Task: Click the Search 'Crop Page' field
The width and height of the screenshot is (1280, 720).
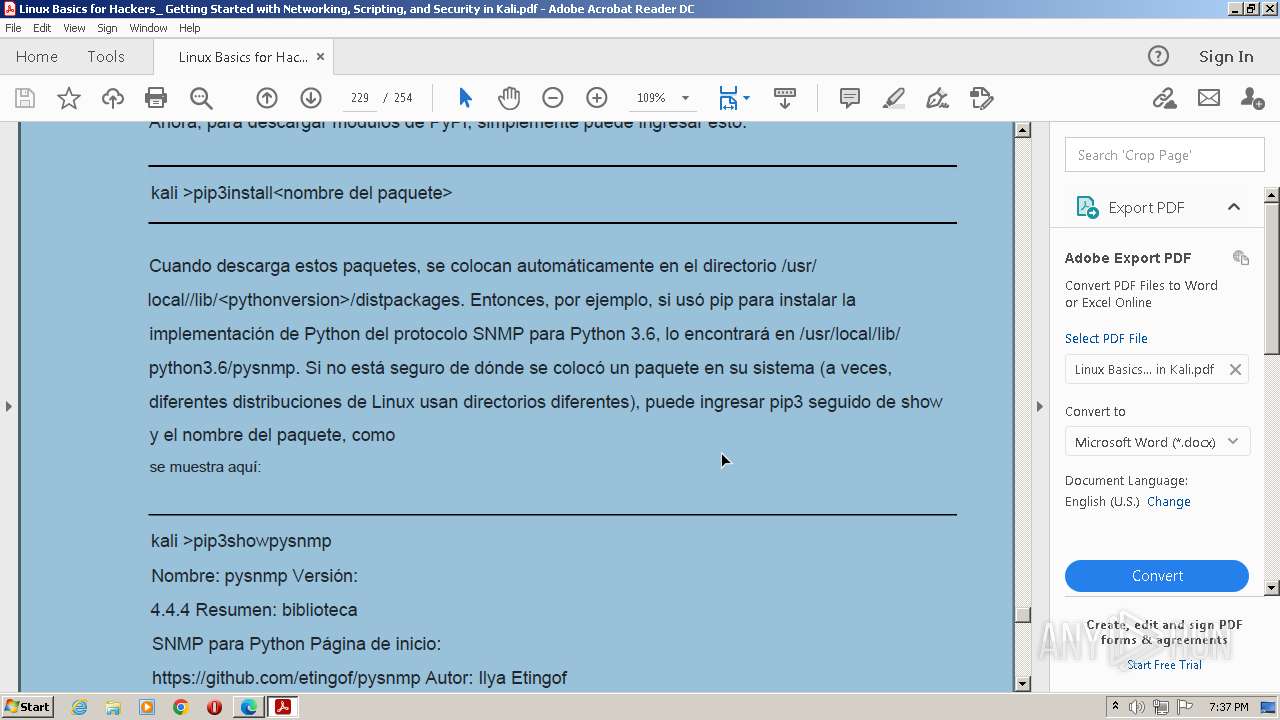Action: [x=1164, y=155]
